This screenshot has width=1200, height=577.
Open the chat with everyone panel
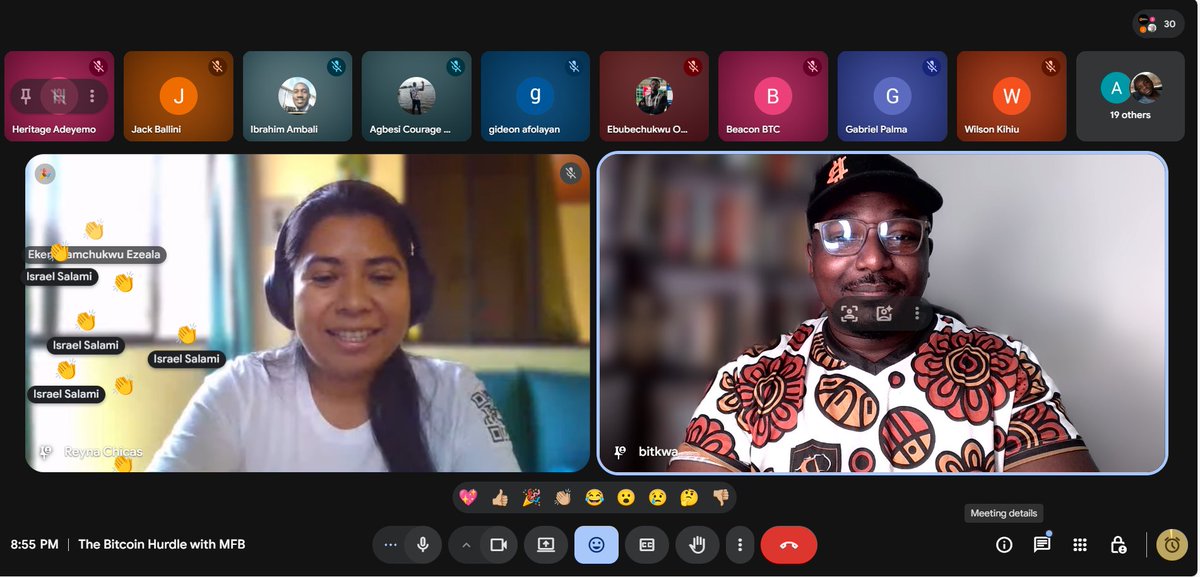pyautogui.click(x=1042, y=545)
